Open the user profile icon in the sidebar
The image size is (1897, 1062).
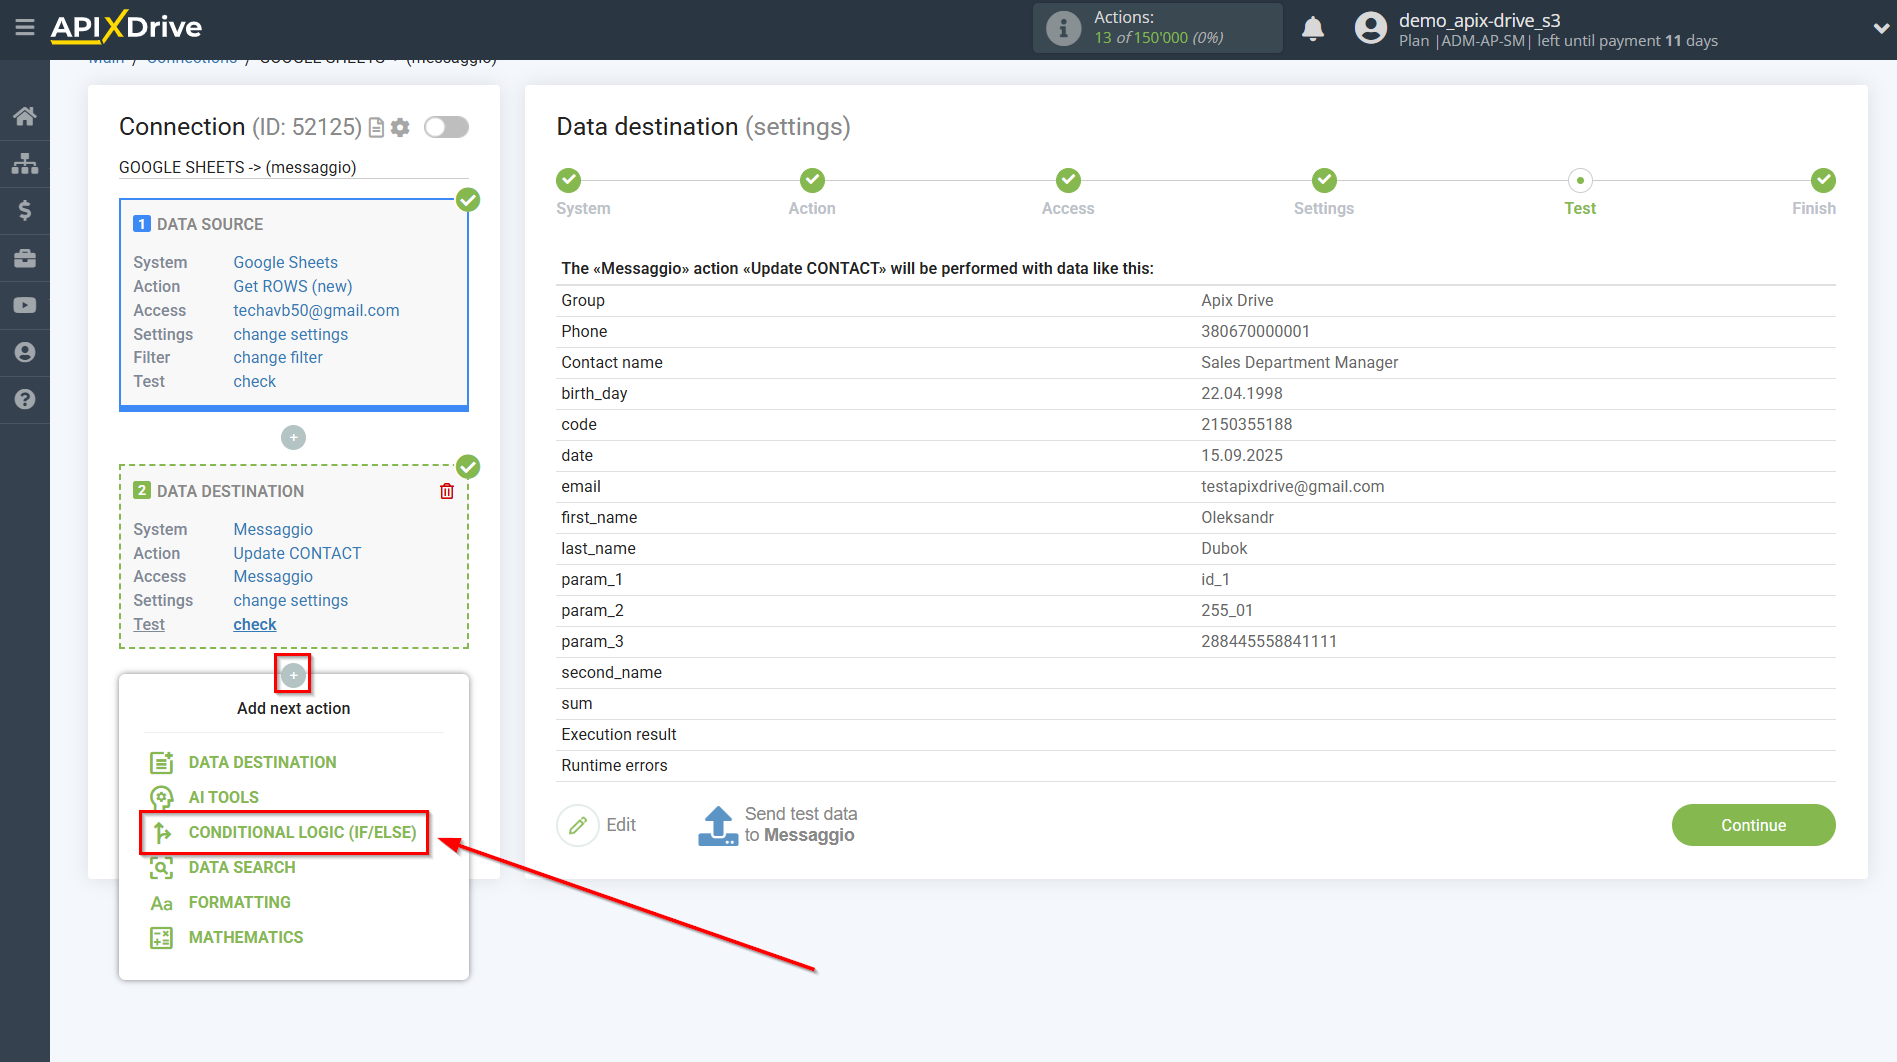click(25, 352)
